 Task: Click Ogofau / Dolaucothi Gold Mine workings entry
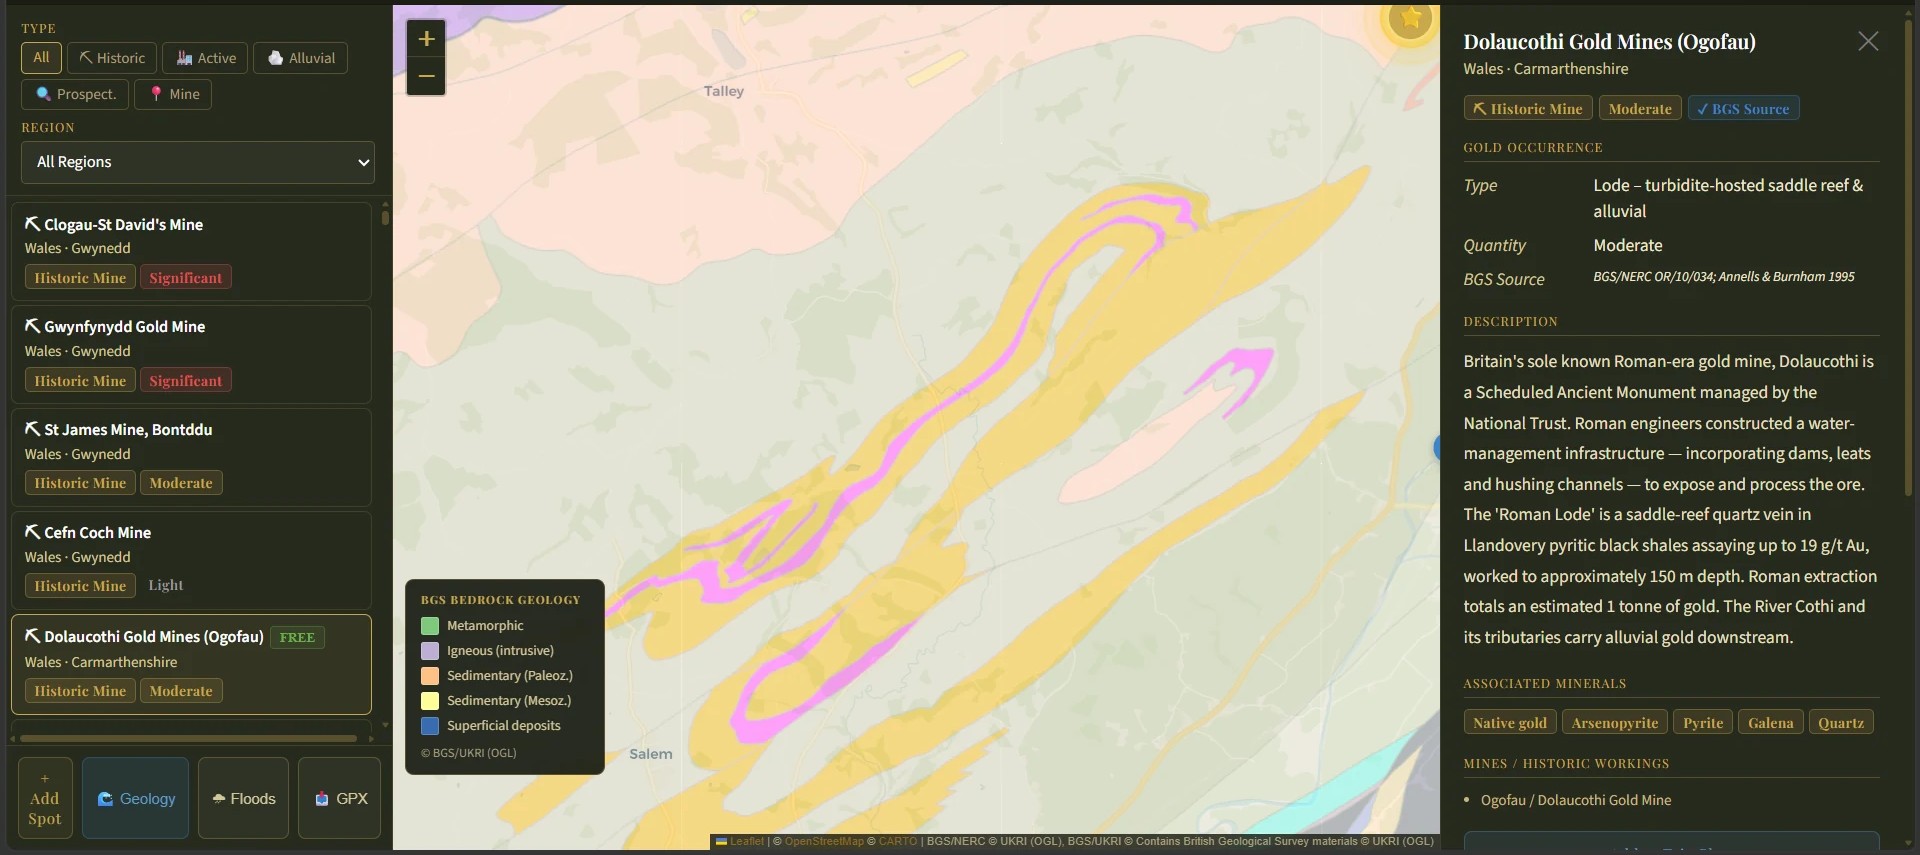pos(1576,800)
